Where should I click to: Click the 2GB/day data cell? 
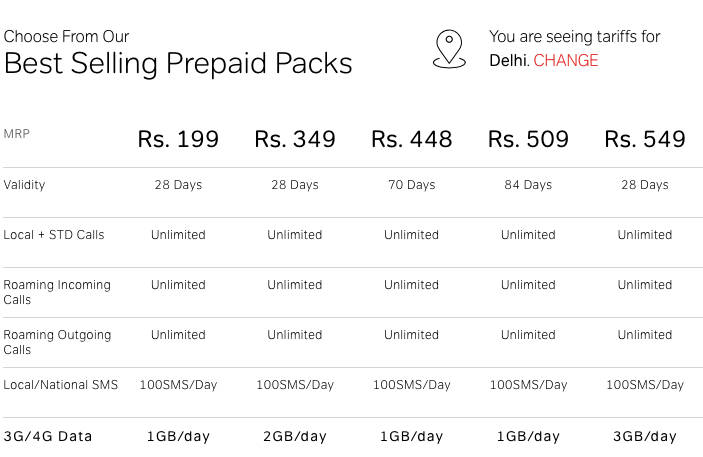[x=295, y=436]
